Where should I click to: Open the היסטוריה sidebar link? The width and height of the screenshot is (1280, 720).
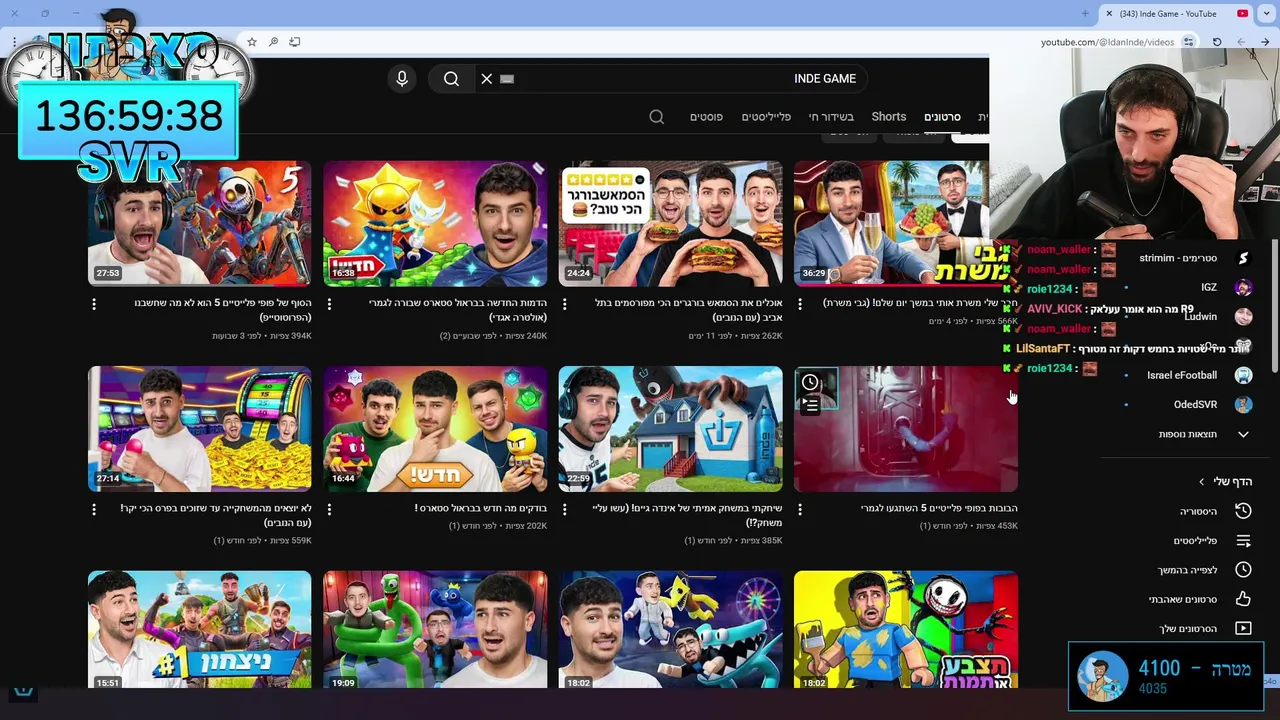[x=1198, y=511]
